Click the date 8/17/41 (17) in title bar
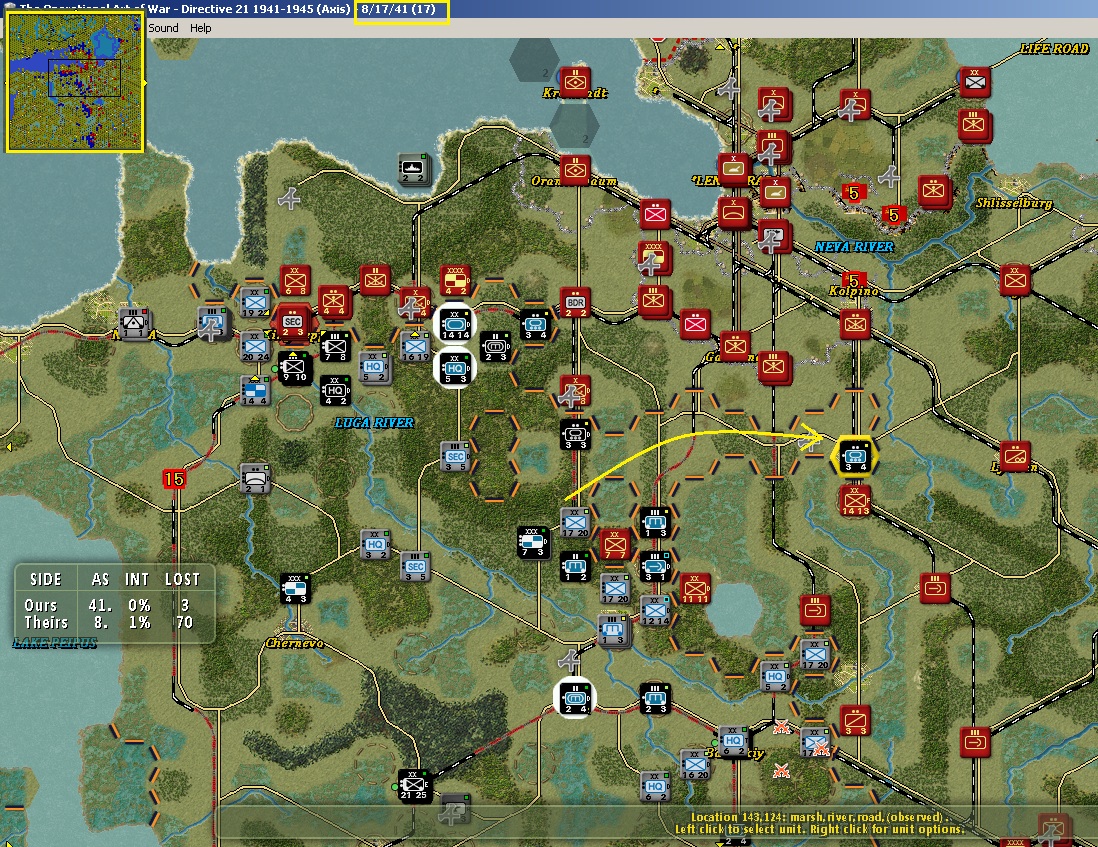The width and height of the screenshot is (1098, 847). 398,9
